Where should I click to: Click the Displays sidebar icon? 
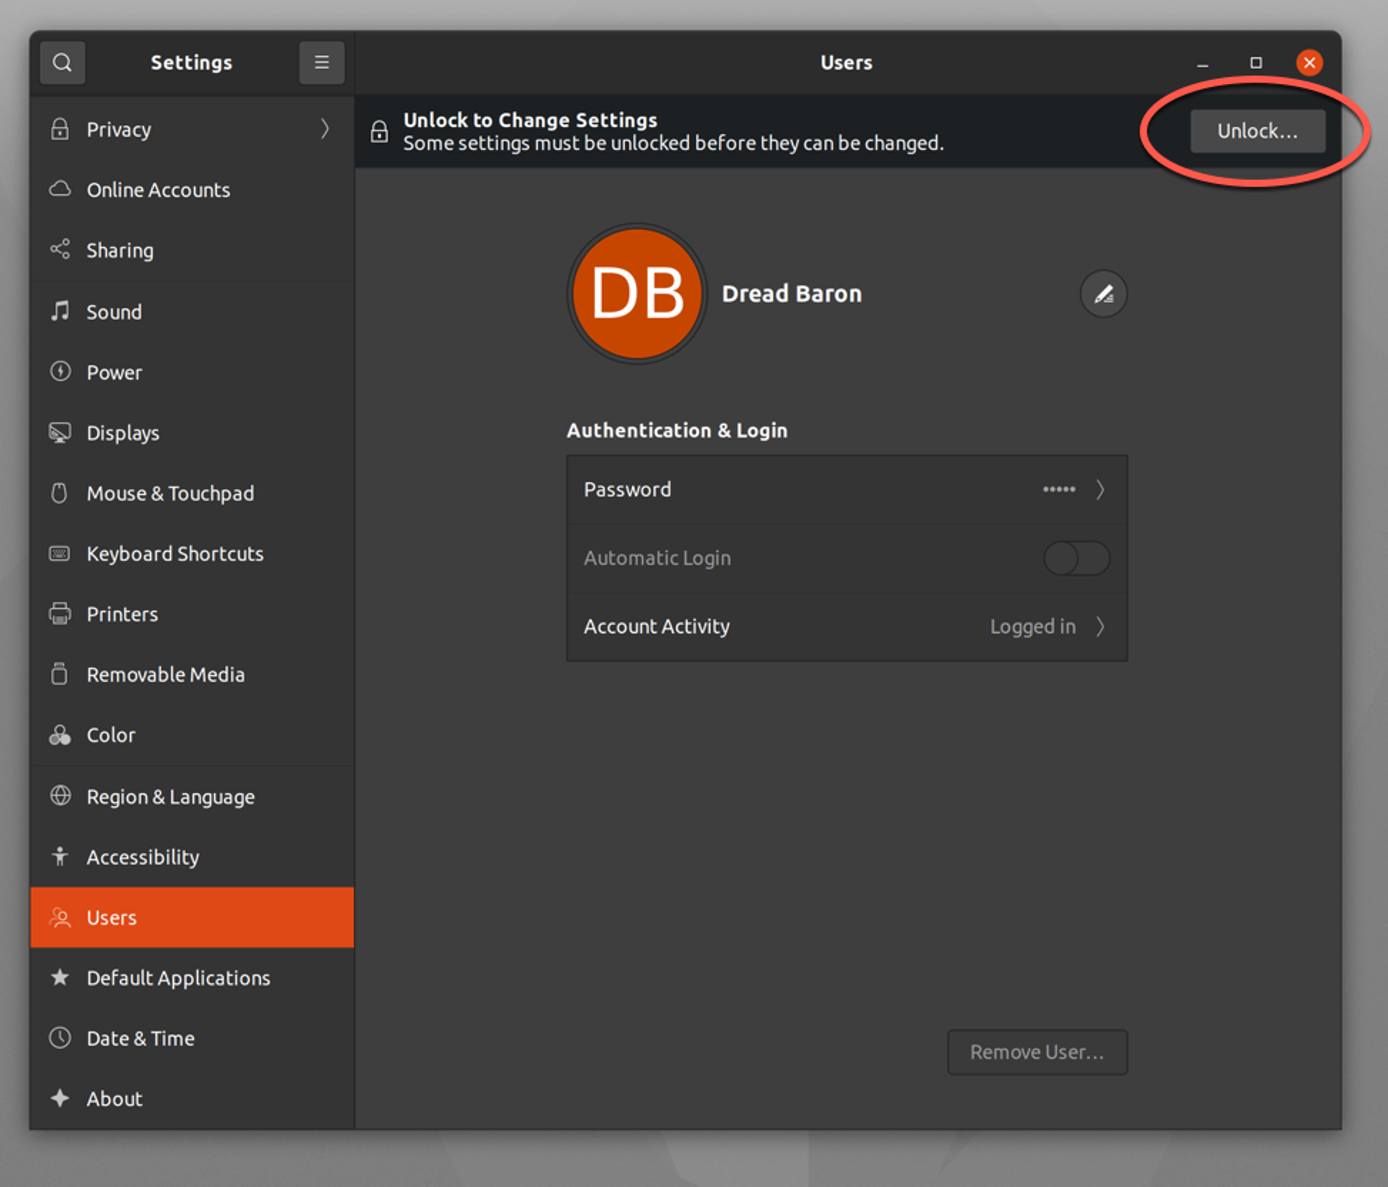coord(60,432)
